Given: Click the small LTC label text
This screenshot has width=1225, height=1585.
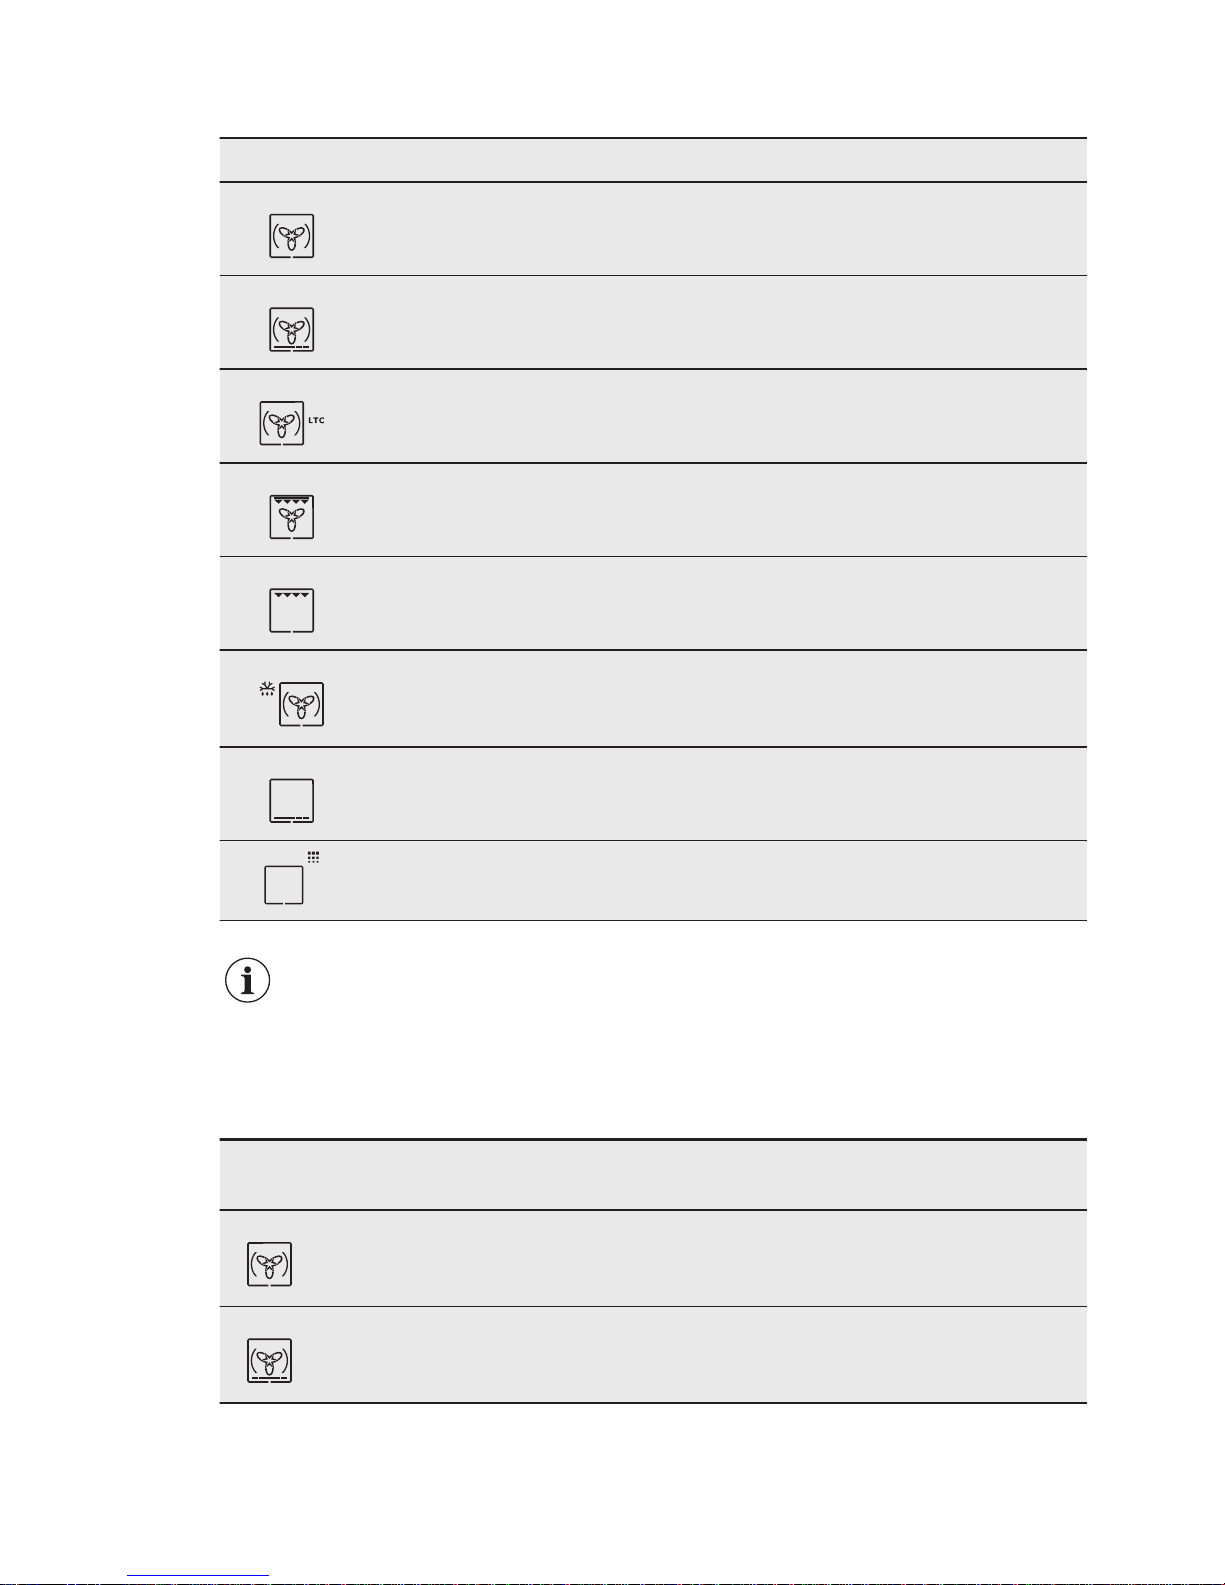Looking at the screenshot, I should pyautogui.click(x=316, y=420).
